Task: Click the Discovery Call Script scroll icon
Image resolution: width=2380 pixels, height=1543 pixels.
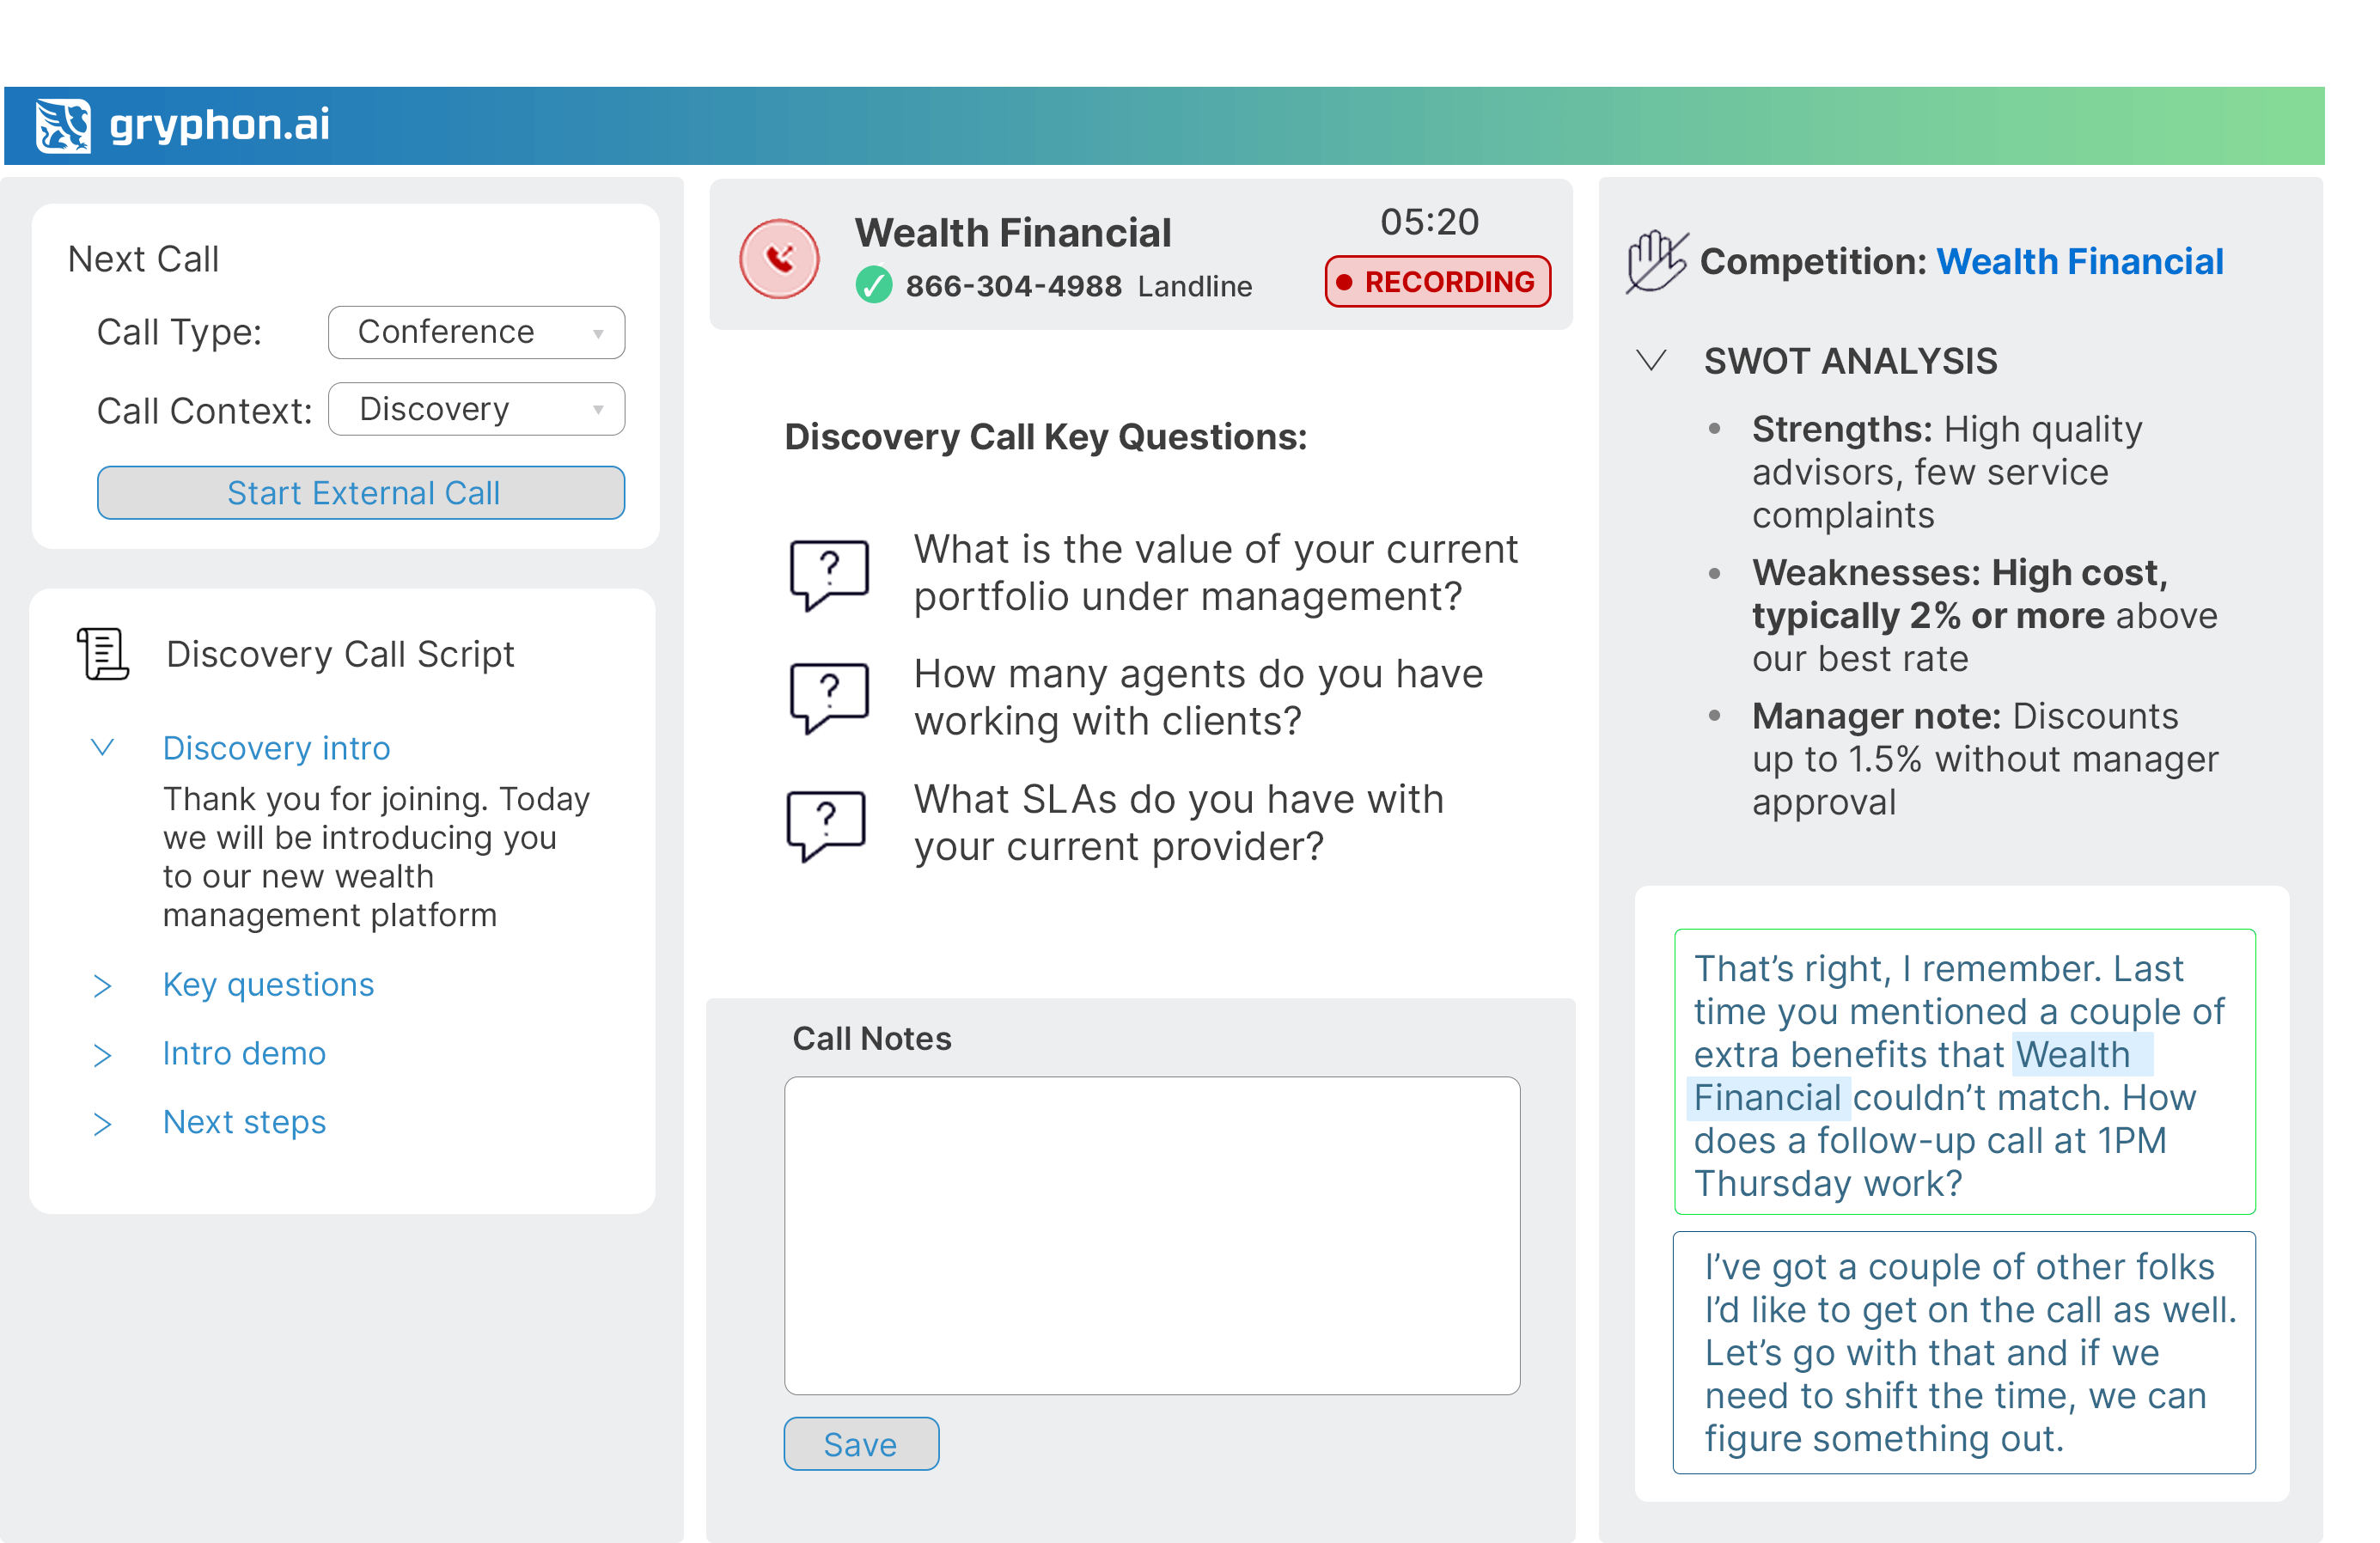Action: click(104, 654)
